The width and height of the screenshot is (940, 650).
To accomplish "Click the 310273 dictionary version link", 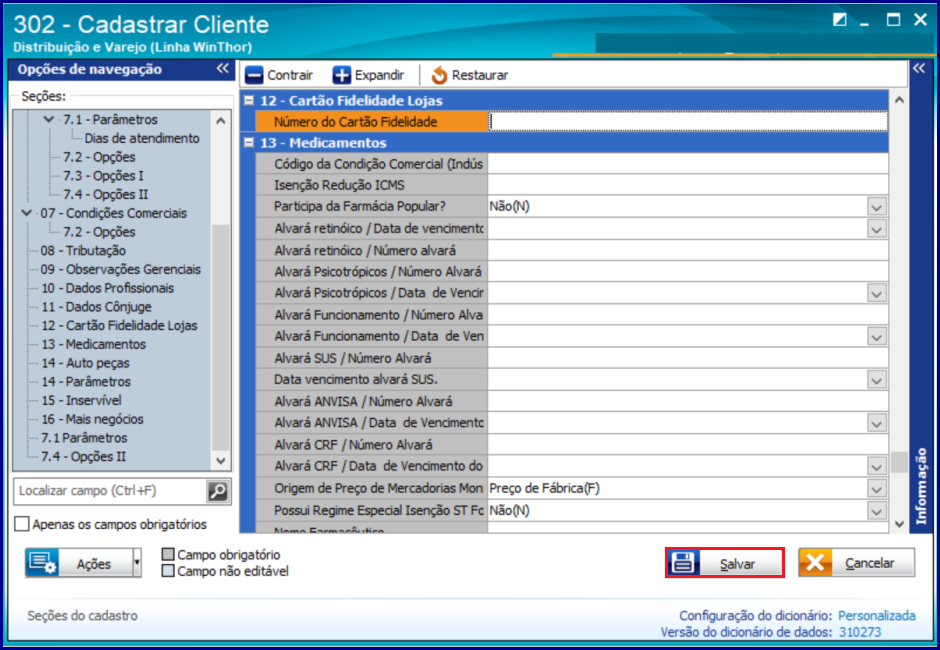I will pyautogui.click(x=860, y=632).
